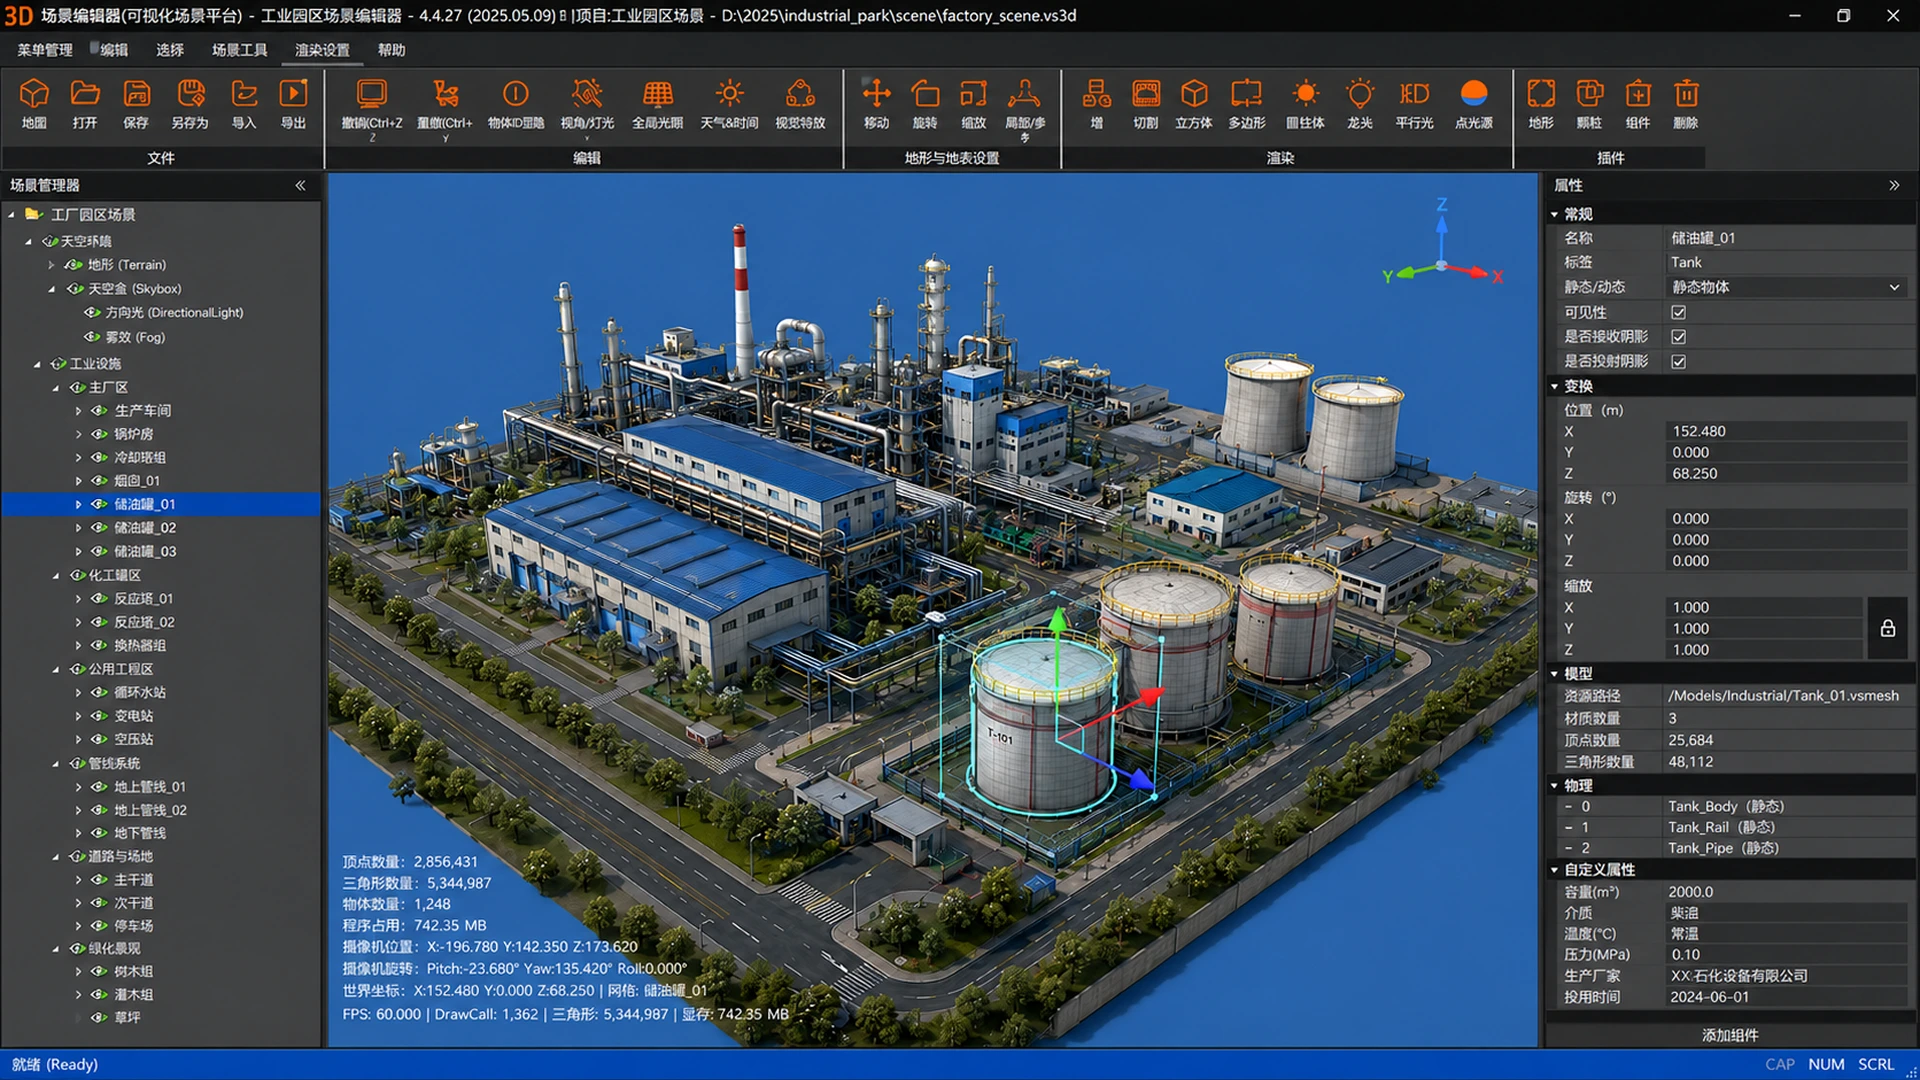Toggle the 是否接收阴影 checkbox
Viewport: 1920px width, 1080px height.
coord(1679,337)
